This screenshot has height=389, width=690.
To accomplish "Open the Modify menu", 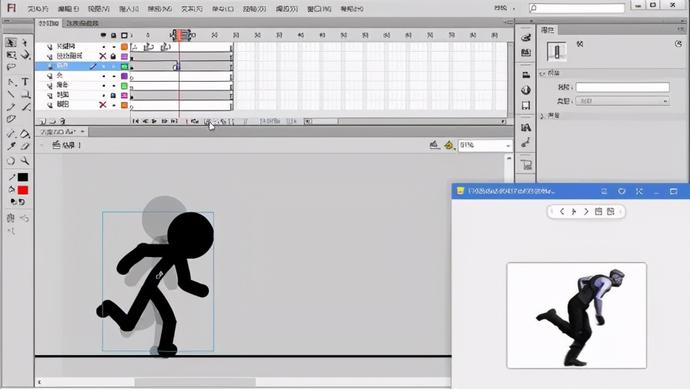I will 160,8.
